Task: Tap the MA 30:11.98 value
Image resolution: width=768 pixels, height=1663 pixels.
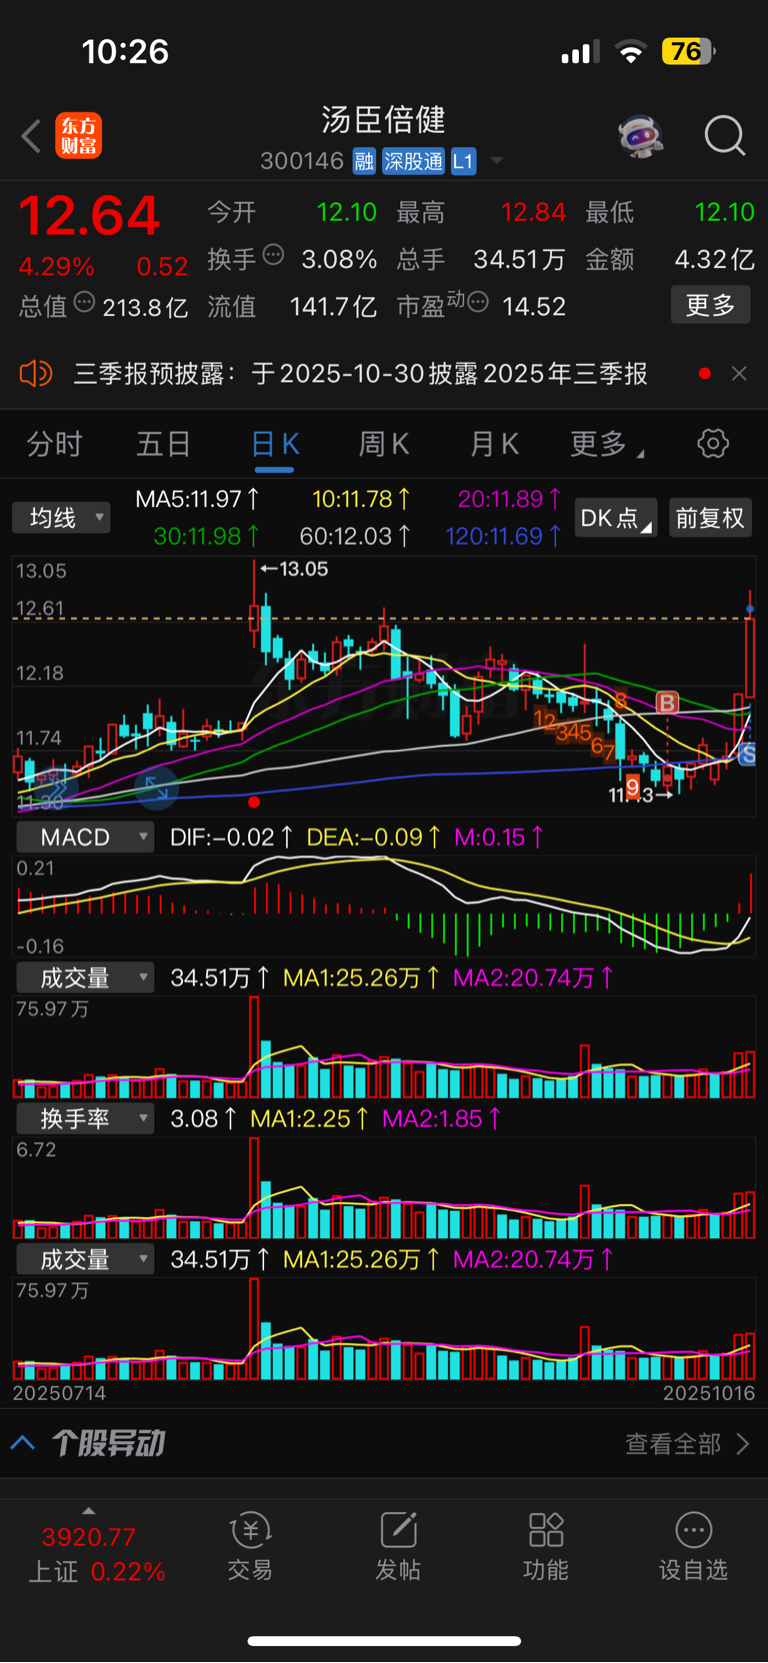Action: pyautogui.click(x=206, y=536)
